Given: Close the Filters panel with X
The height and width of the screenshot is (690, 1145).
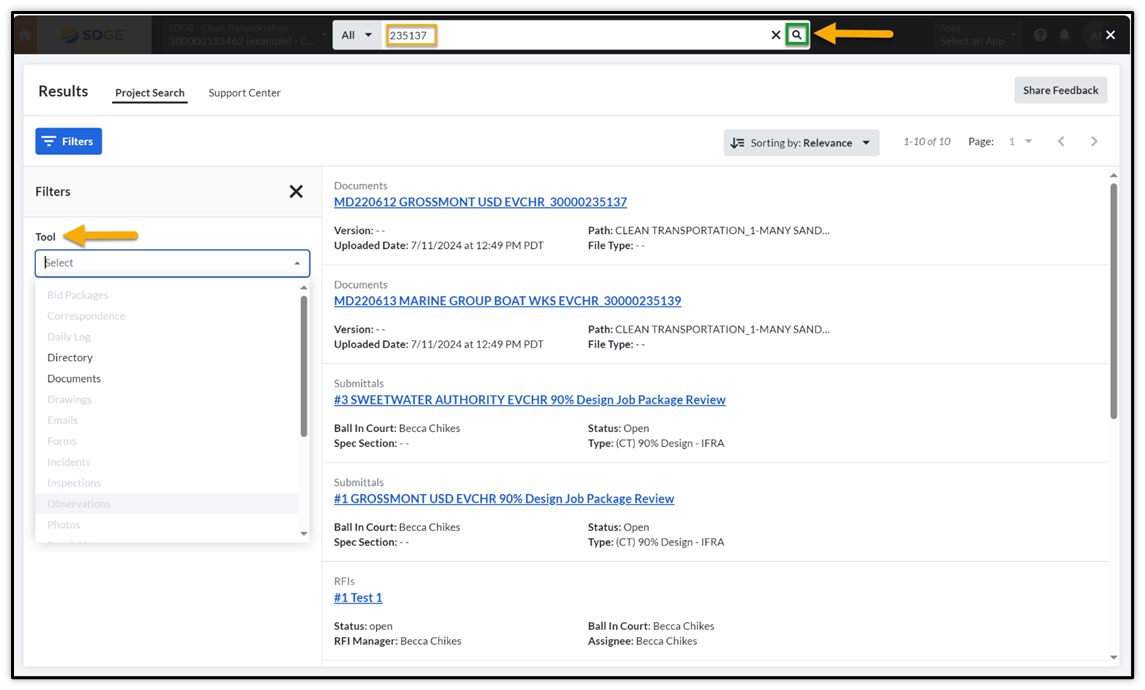Looking at the screenshot, I should pyautogui.click(x=296, y=191).
